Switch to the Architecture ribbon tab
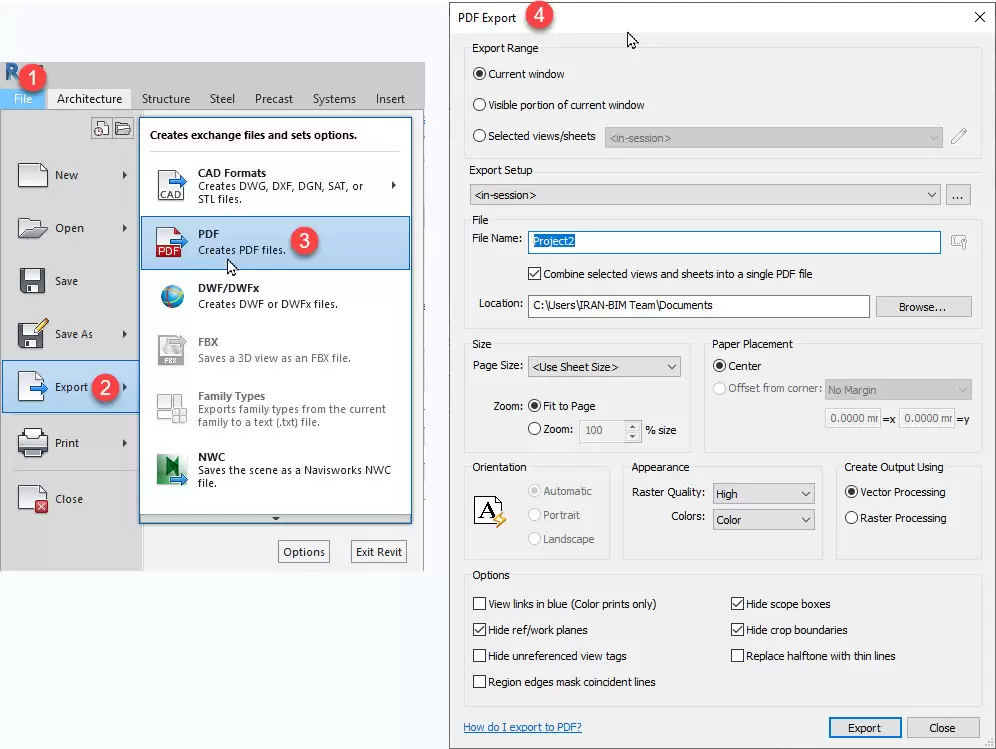The width and height of the screenshot is (996, 749). click(89, 99)
